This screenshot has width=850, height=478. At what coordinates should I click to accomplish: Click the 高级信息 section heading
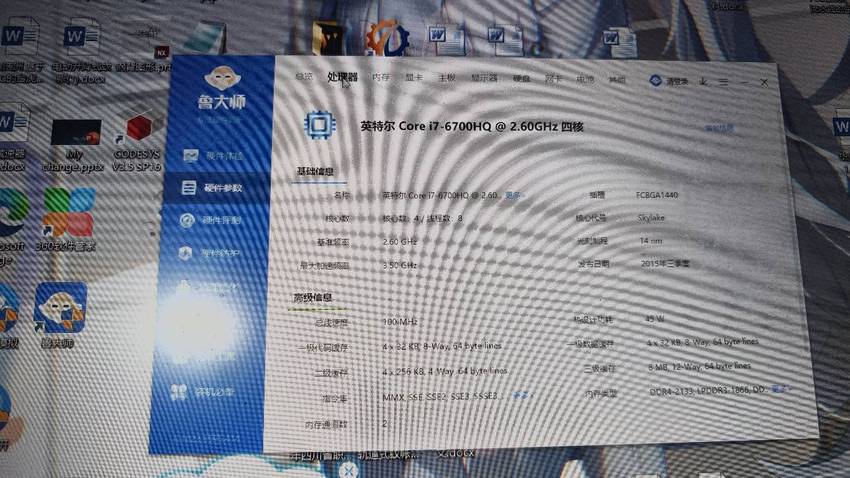313,298
